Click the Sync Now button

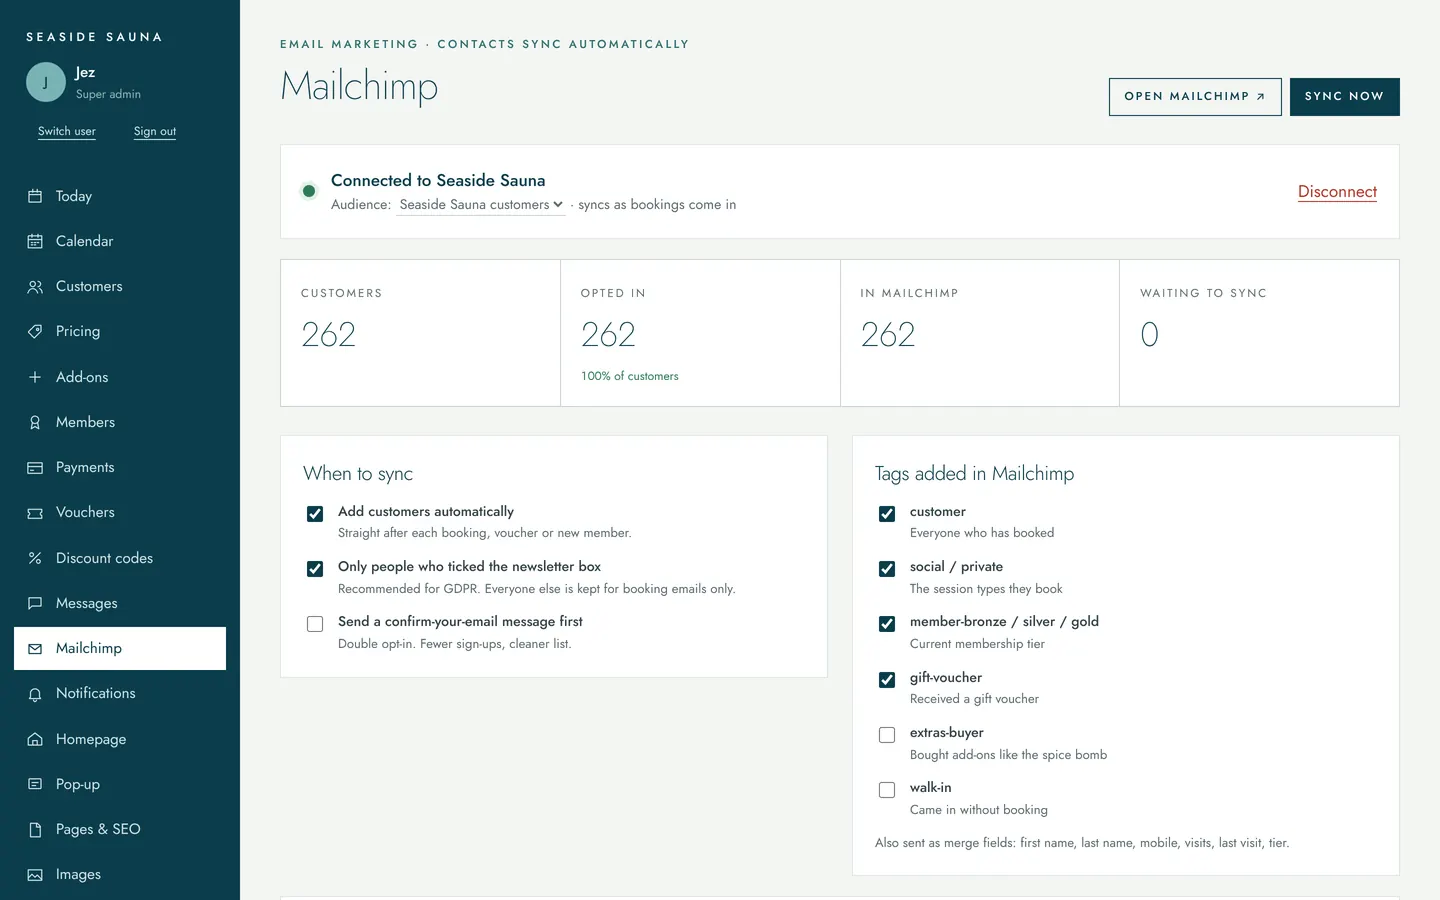click(1344, 97)
